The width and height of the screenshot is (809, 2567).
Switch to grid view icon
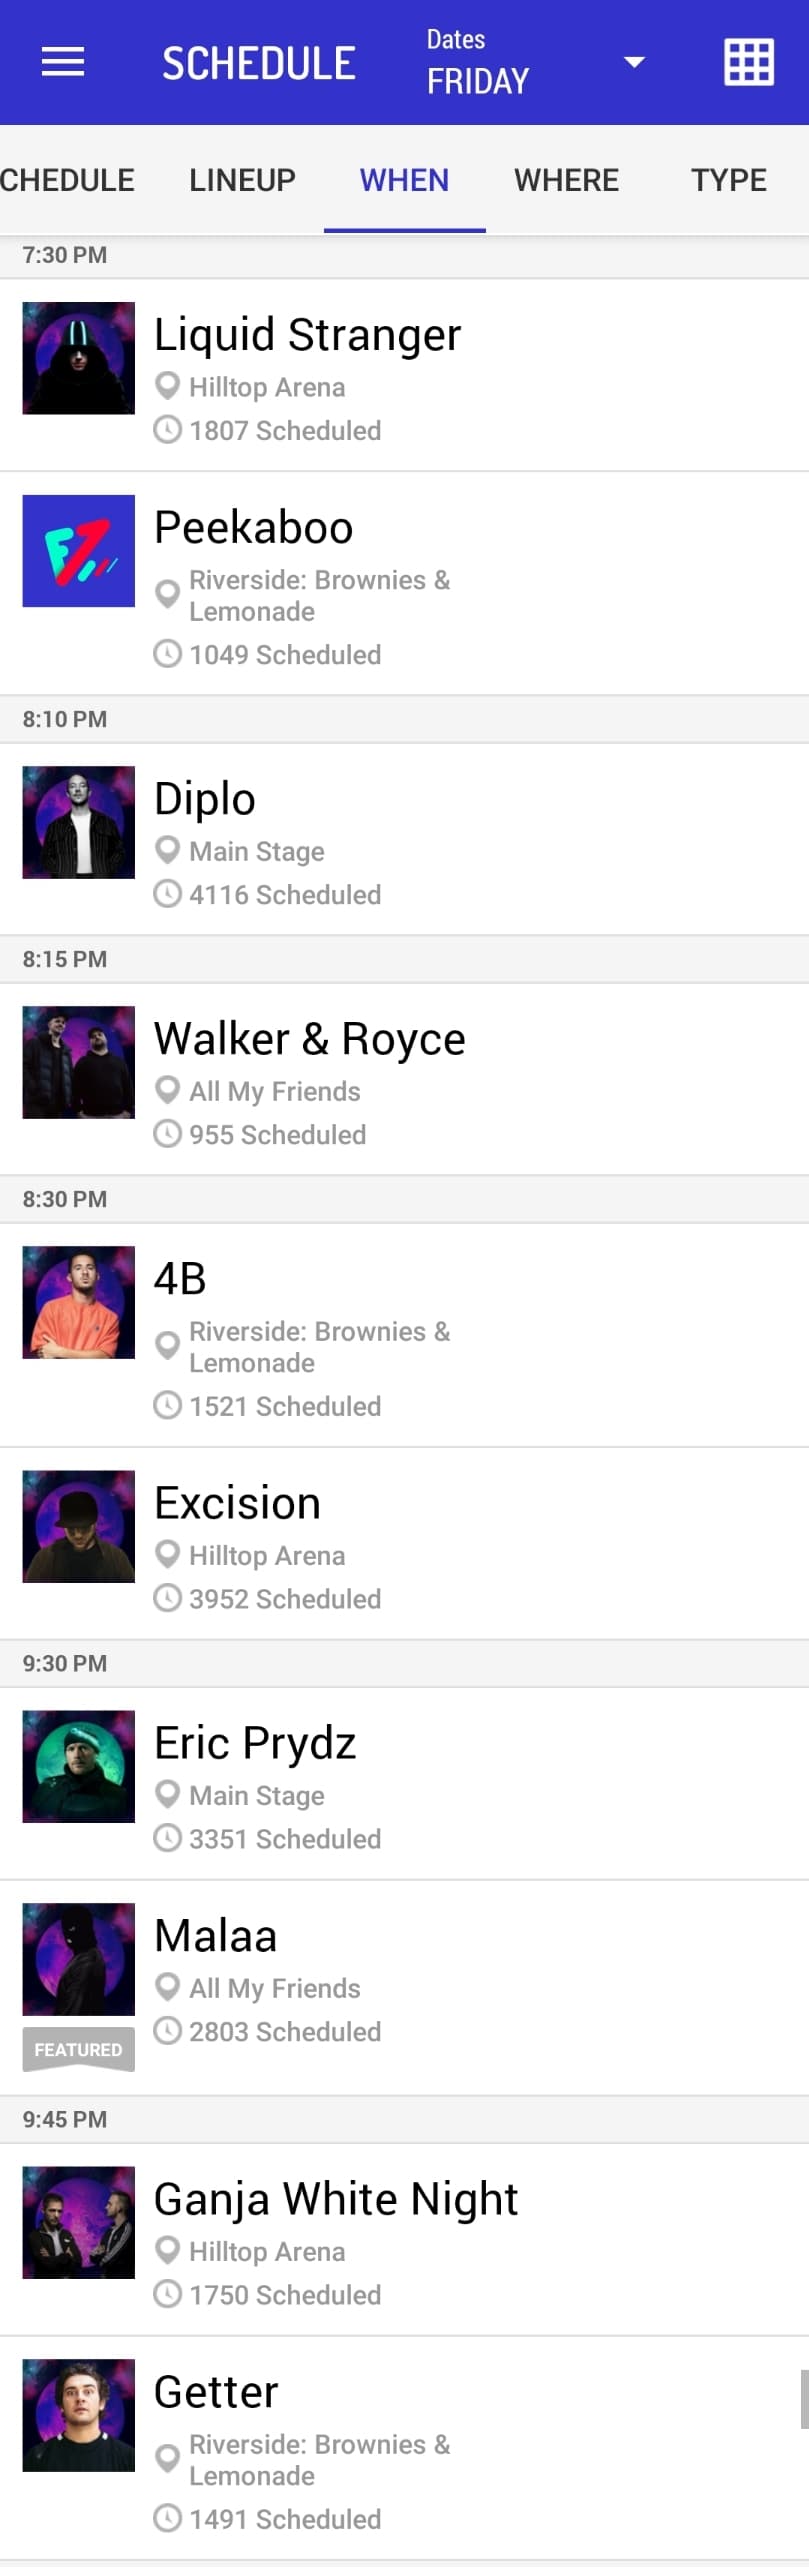[x=748, y=62]
